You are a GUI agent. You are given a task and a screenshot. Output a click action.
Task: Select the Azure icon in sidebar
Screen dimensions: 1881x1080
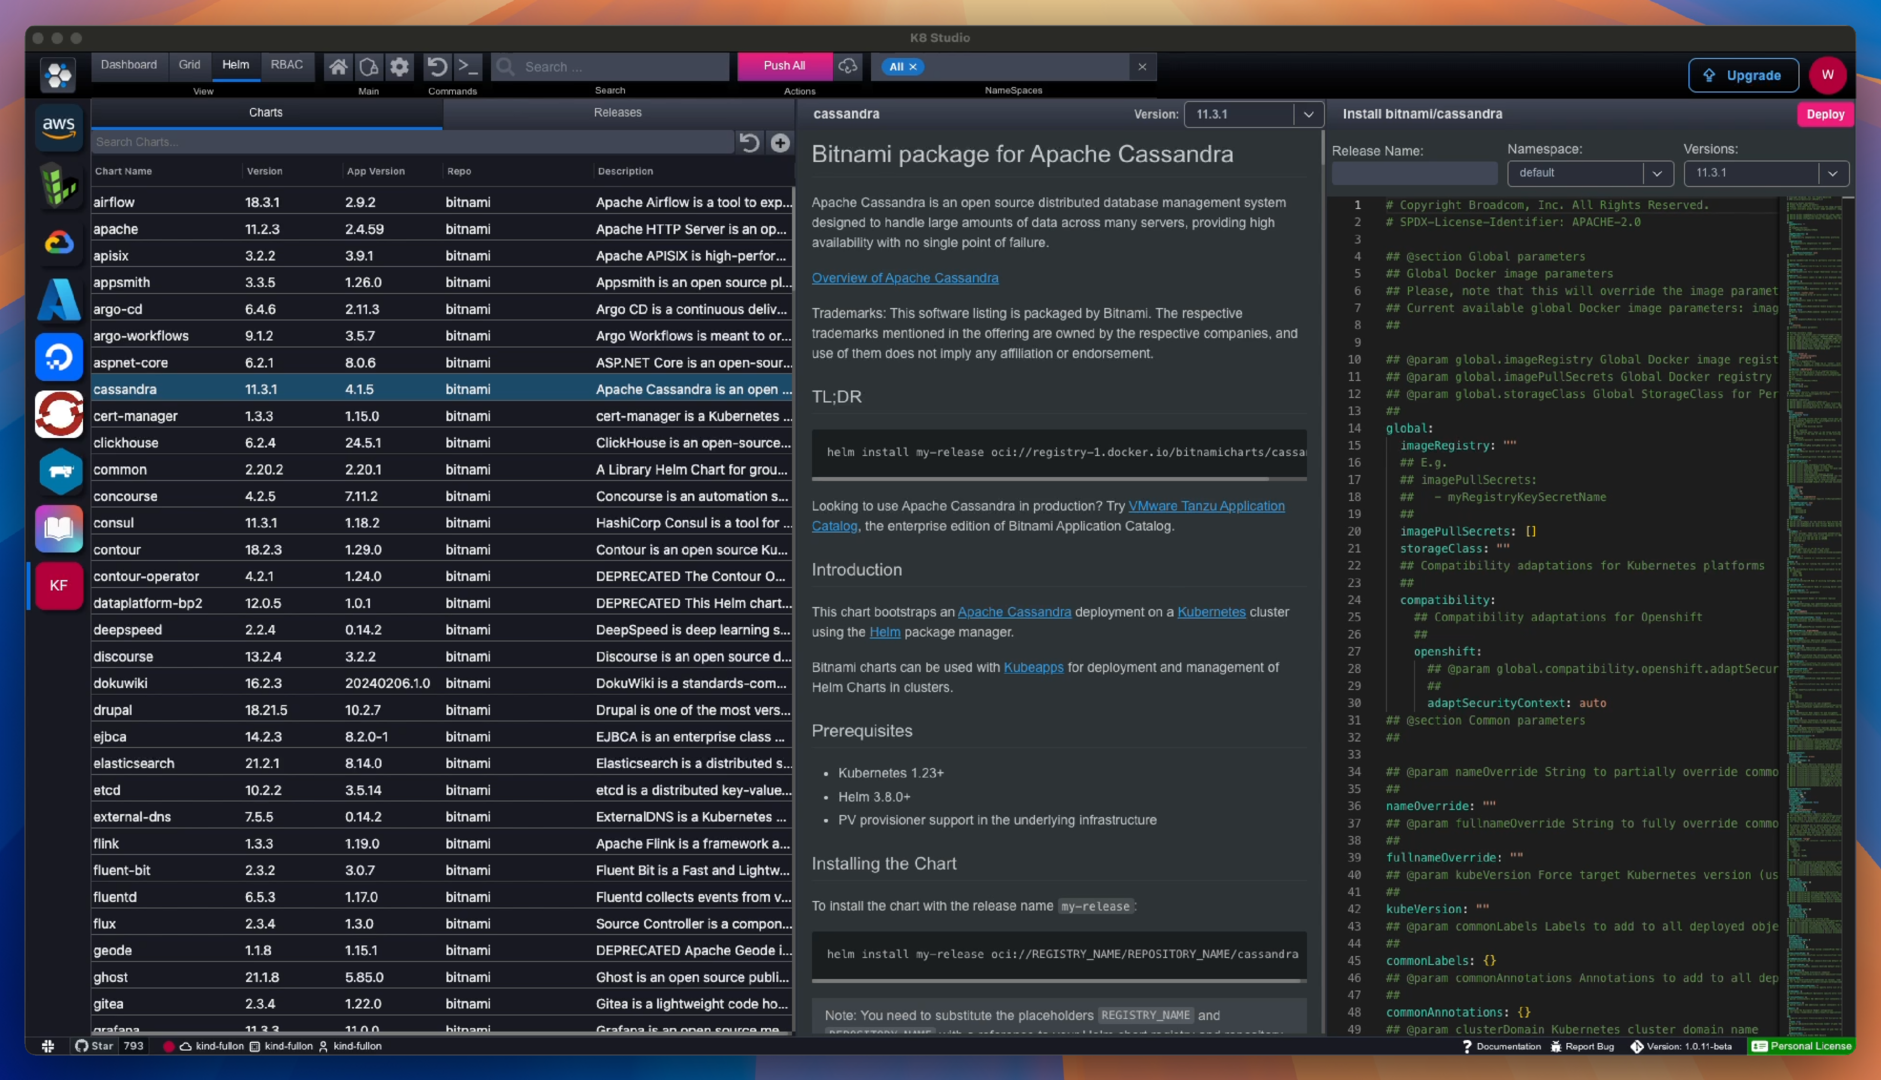(x=59, y=299)
